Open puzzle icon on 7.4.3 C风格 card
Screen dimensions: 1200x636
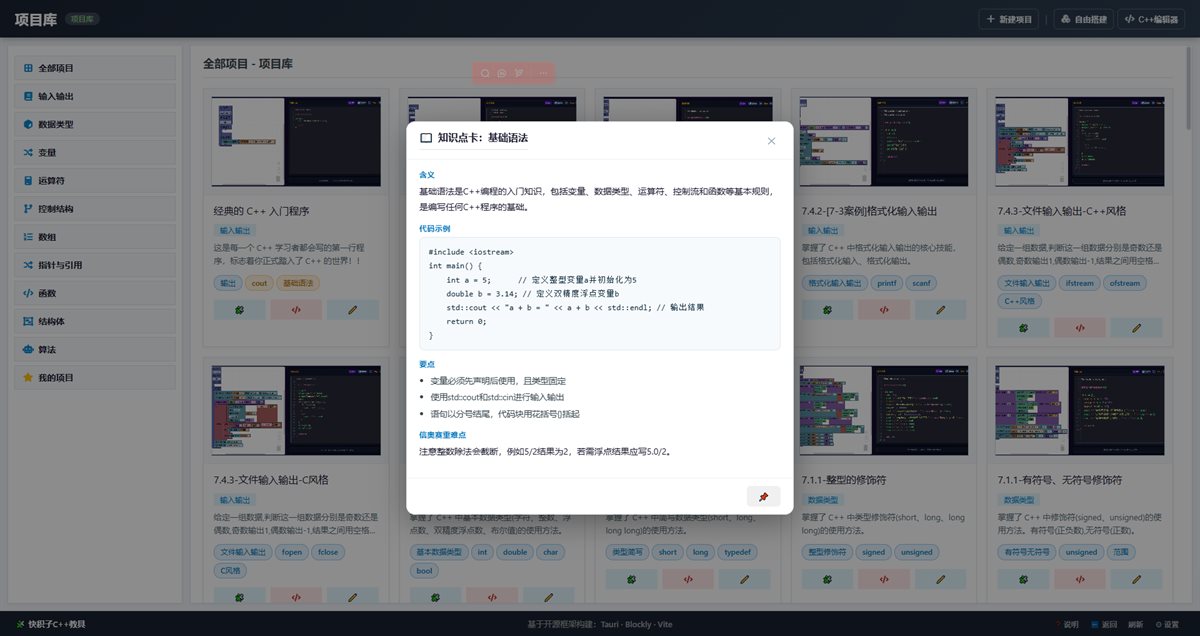click(239, 597)
